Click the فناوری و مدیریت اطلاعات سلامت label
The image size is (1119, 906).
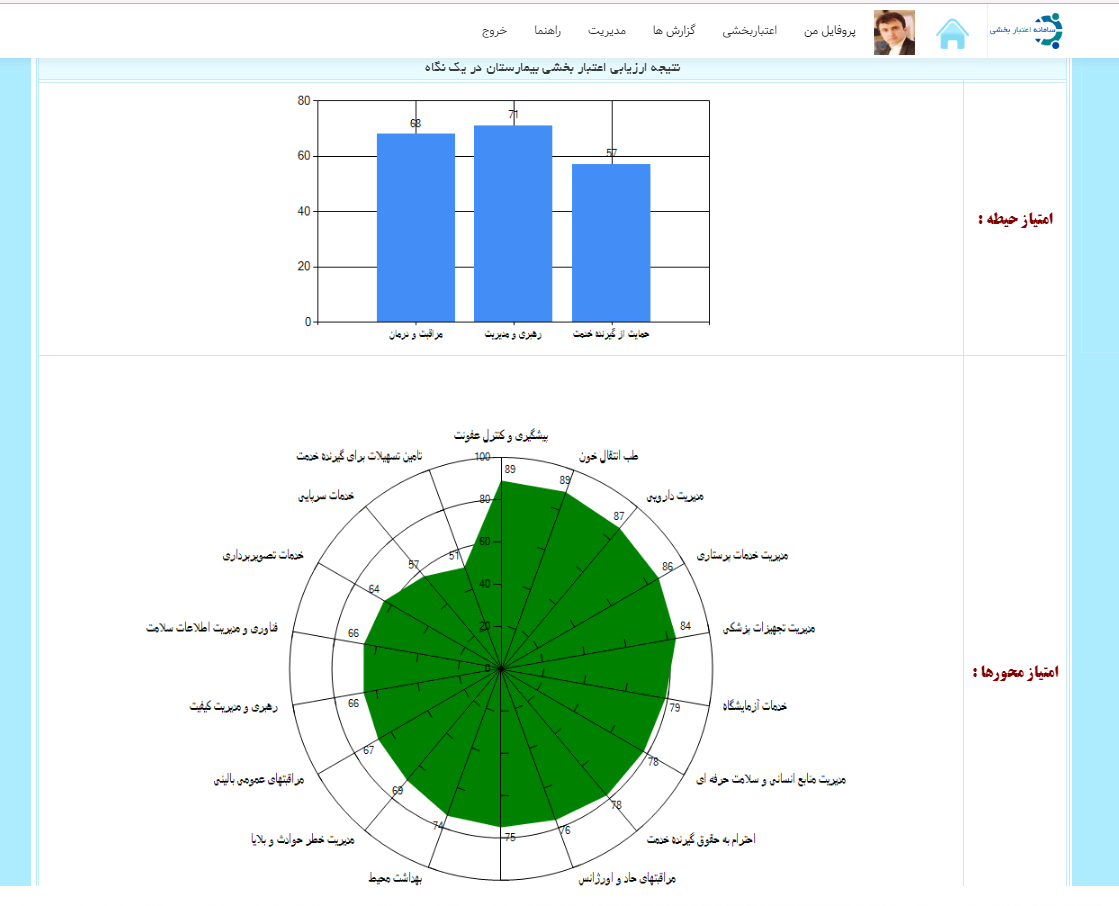(x=212, y=628)
